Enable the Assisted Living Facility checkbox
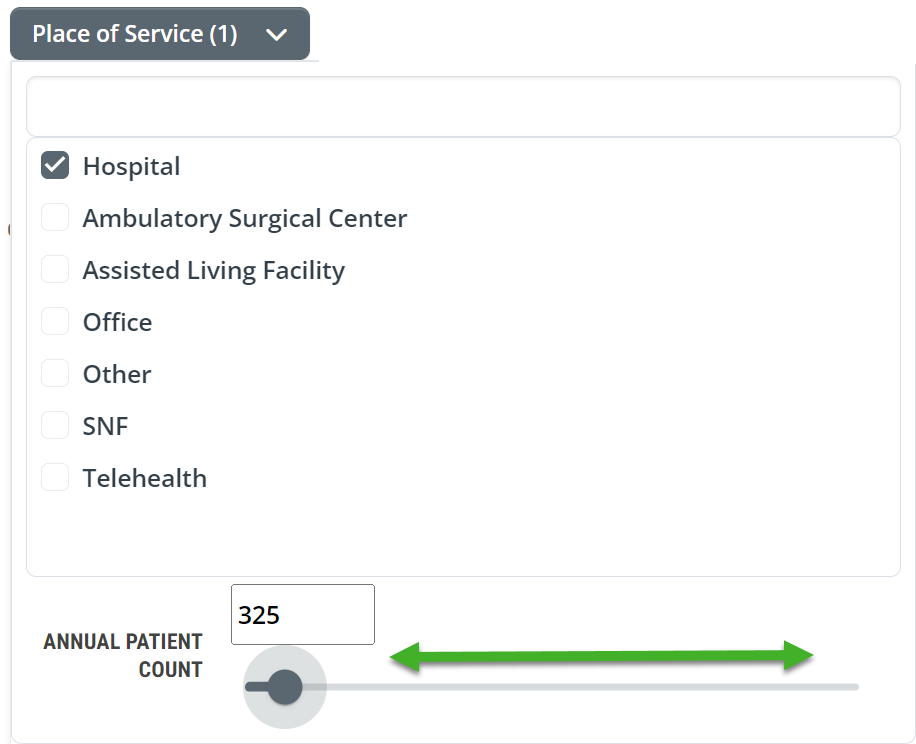The height and width of the screenshot is (744, 916). point(55,269)
